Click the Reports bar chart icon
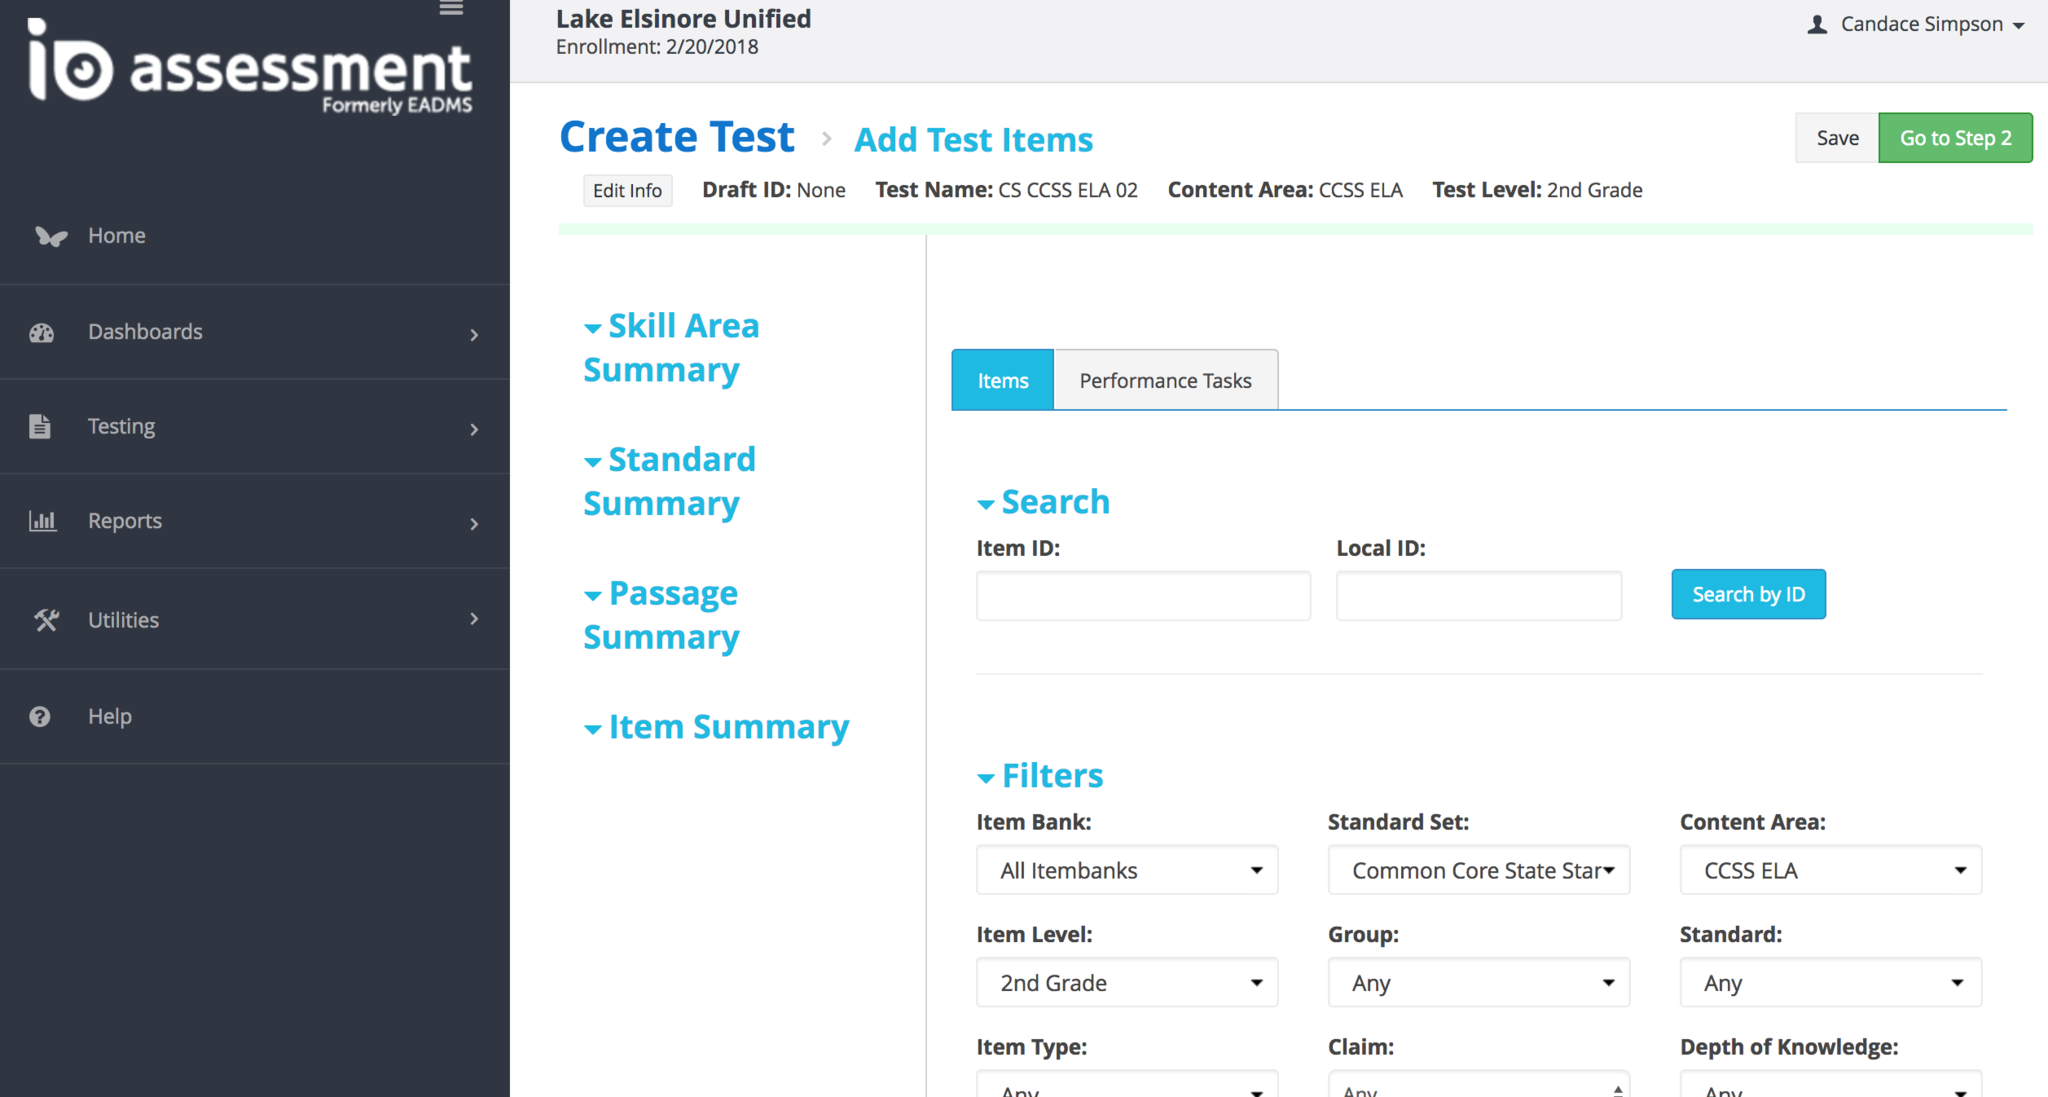 [x=42, y=521]
